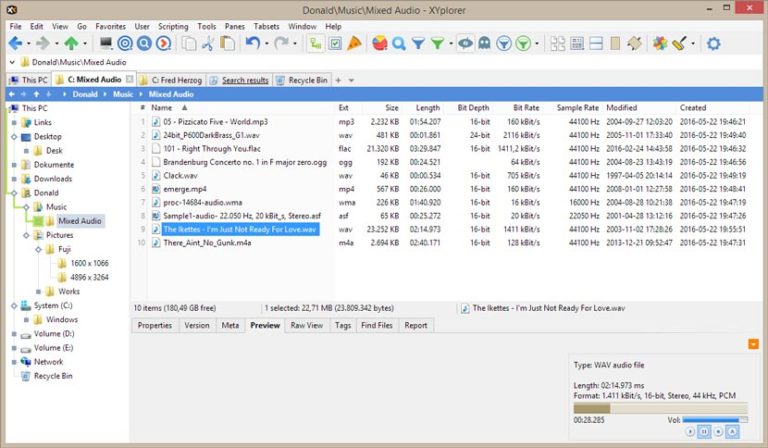The height and width of the screenshot is (448, 768).
Task: Click the green Up arrow in toolbar
Action: pyautogui.click(x=72, y=44)
